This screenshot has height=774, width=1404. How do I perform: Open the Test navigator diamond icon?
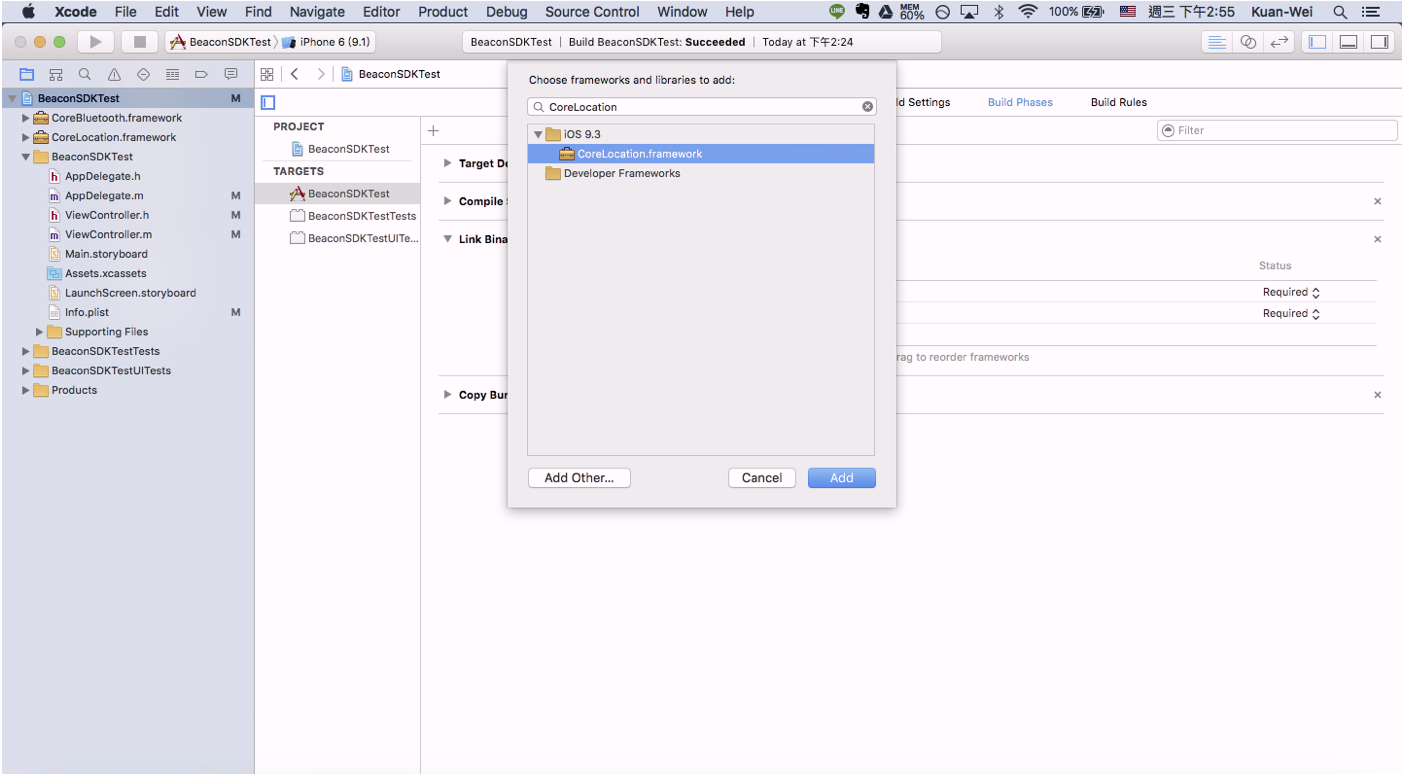143,74
